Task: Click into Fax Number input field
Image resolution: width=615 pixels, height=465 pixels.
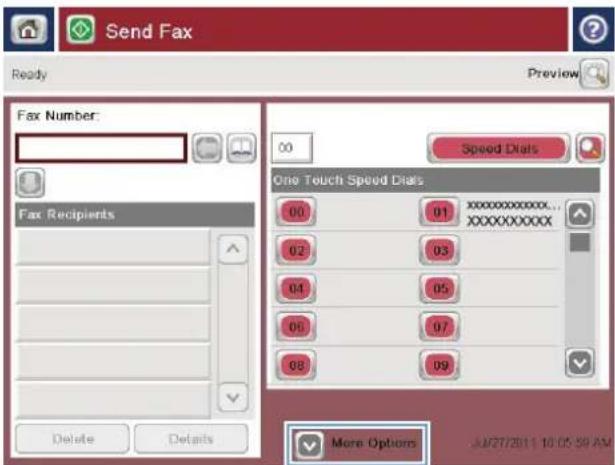Action: 101,148
